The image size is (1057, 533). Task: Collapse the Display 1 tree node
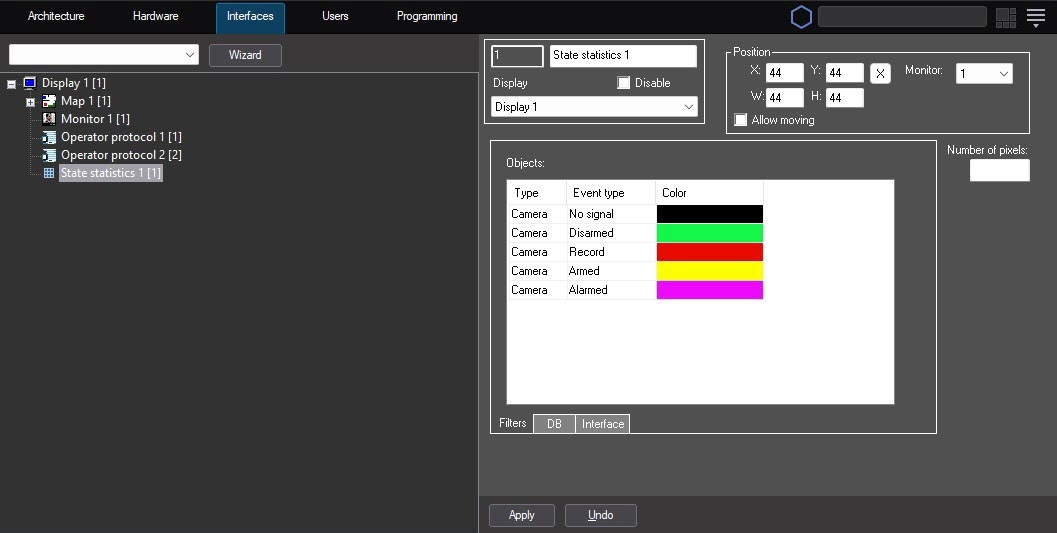(x=11, y=83)
